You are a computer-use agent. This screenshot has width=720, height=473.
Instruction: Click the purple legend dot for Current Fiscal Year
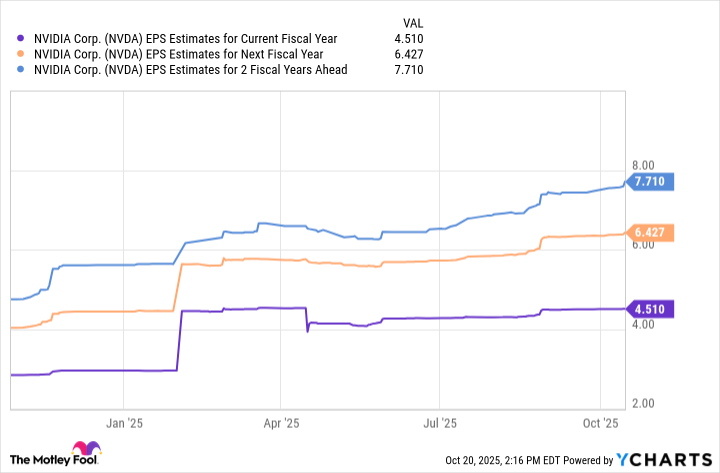pos(22,39)
